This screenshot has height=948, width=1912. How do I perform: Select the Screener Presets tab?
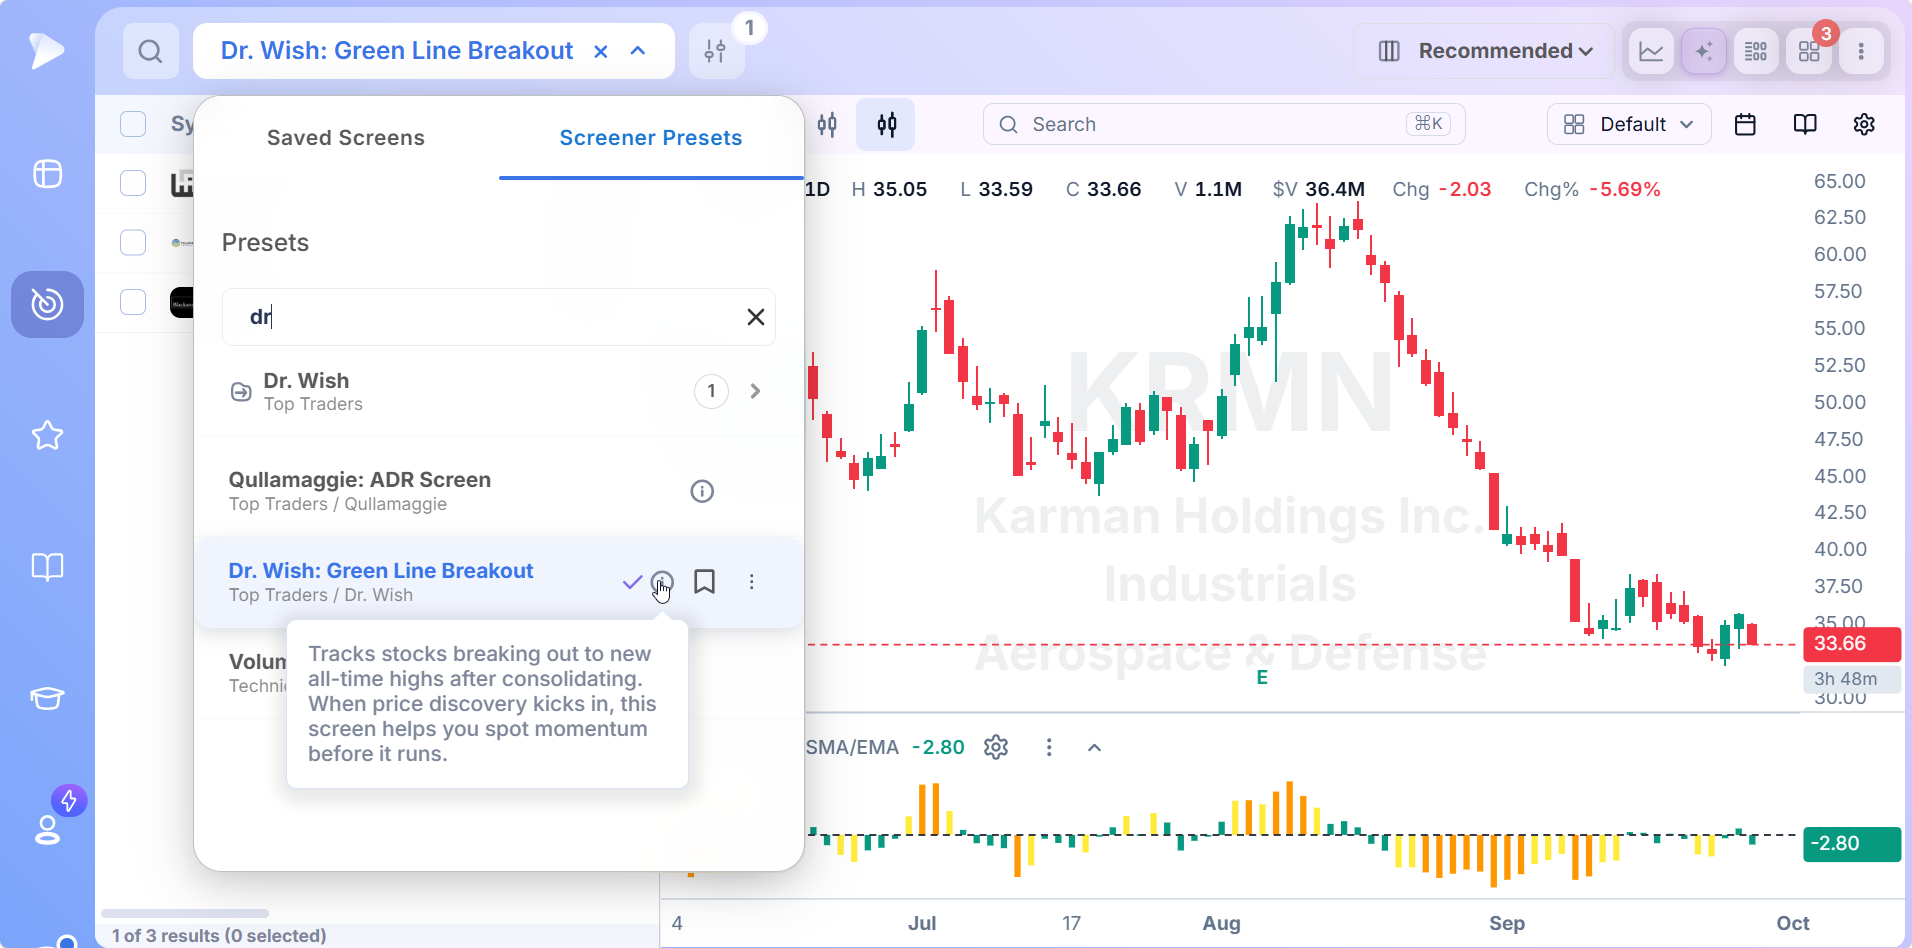(651, 138)
